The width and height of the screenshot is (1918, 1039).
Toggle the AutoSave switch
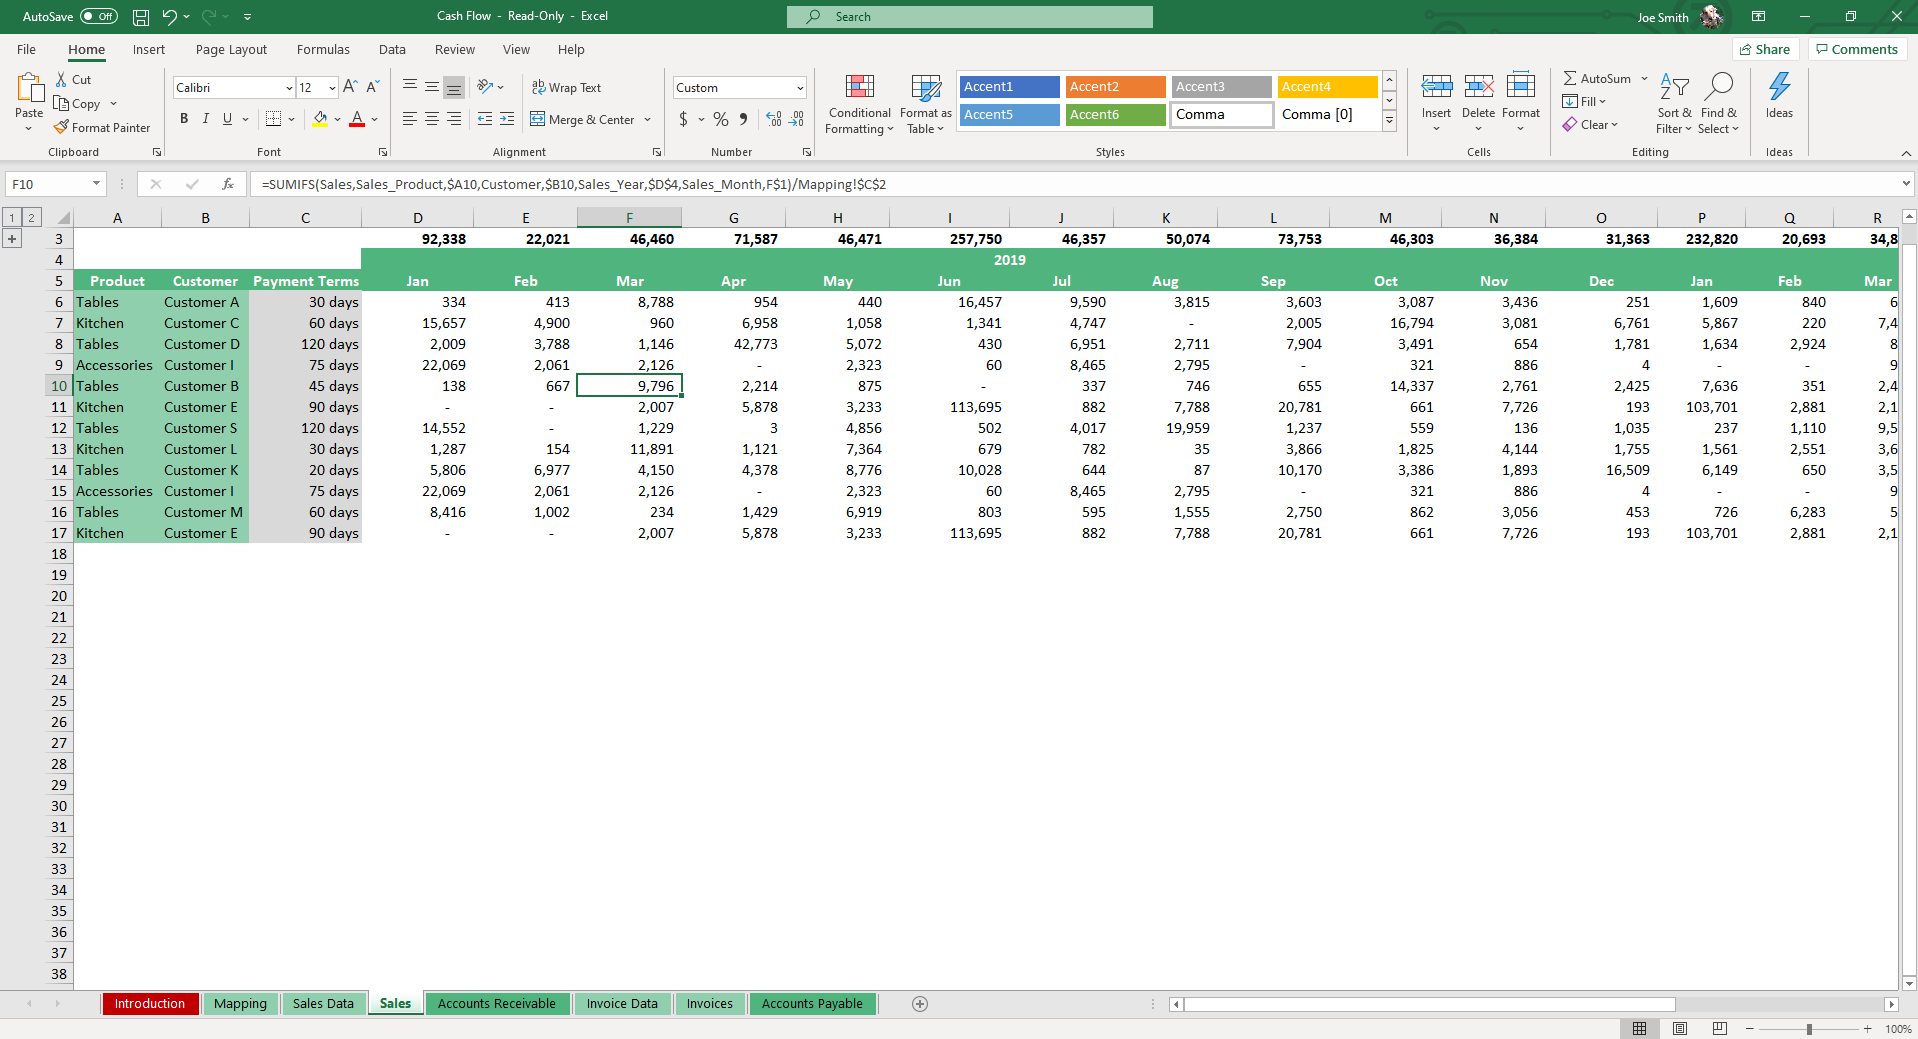coord(98,17)
